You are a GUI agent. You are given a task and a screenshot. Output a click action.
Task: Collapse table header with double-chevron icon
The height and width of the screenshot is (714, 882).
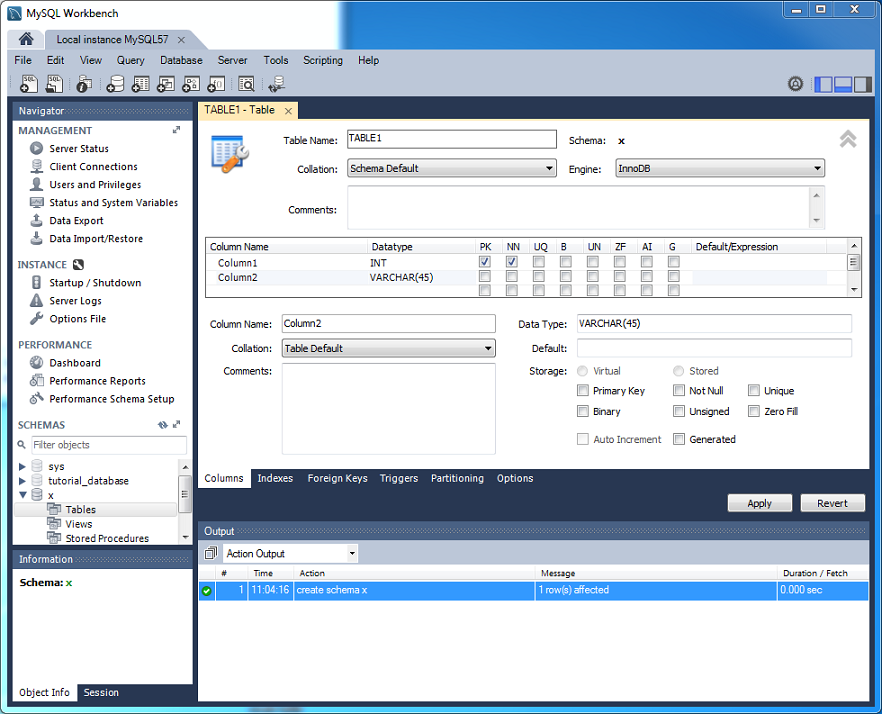point(848,138)
